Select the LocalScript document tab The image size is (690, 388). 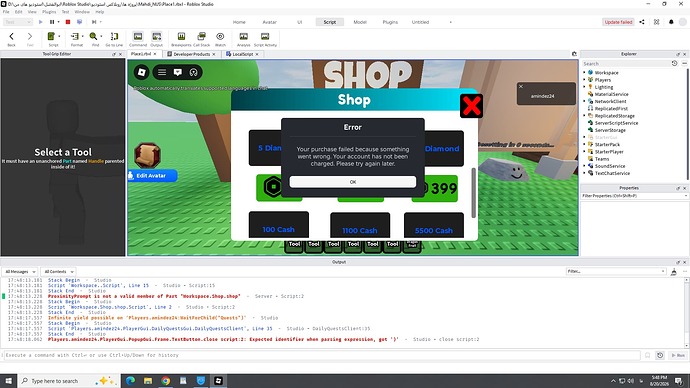click(242, 54)
